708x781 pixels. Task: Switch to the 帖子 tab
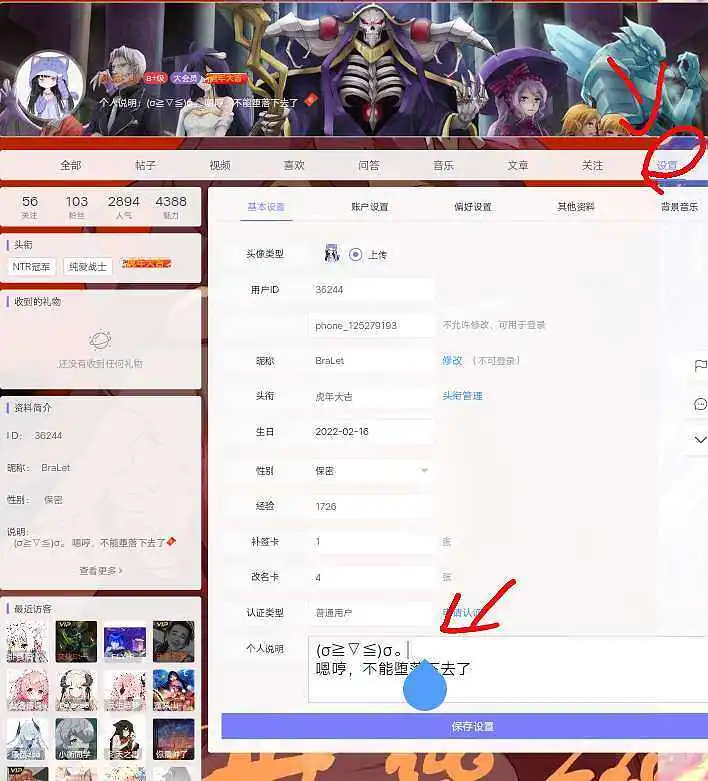point(145,165)
